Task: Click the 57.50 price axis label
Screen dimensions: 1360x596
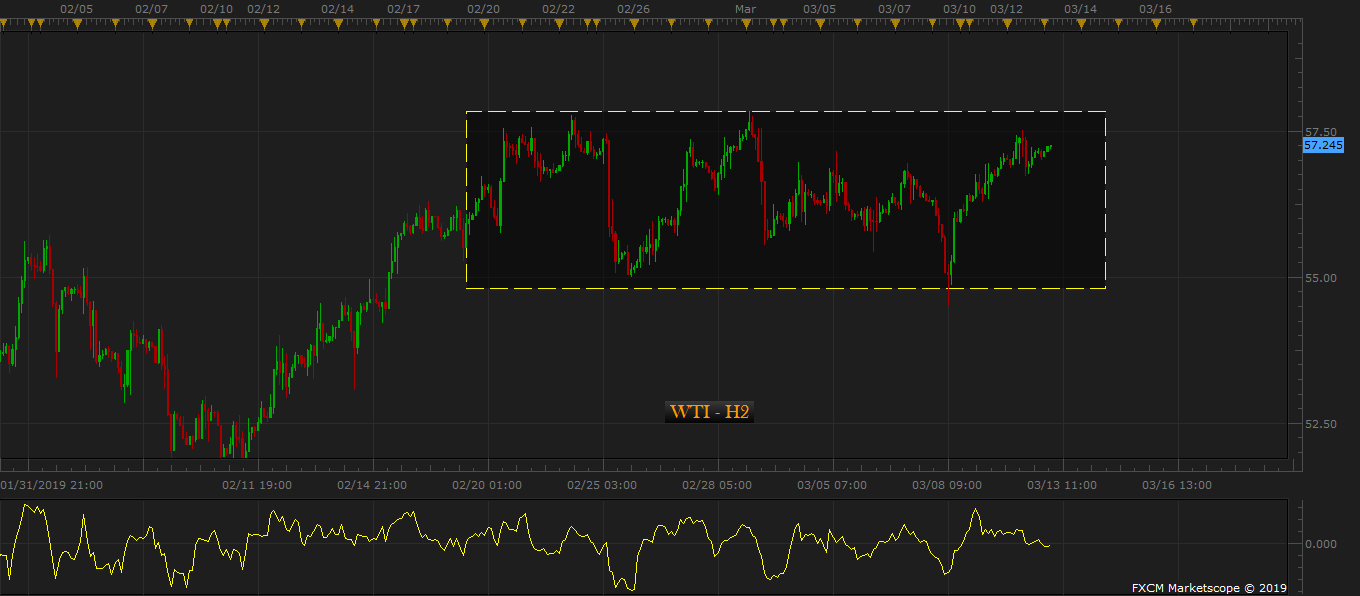Action: point(1320,132)
